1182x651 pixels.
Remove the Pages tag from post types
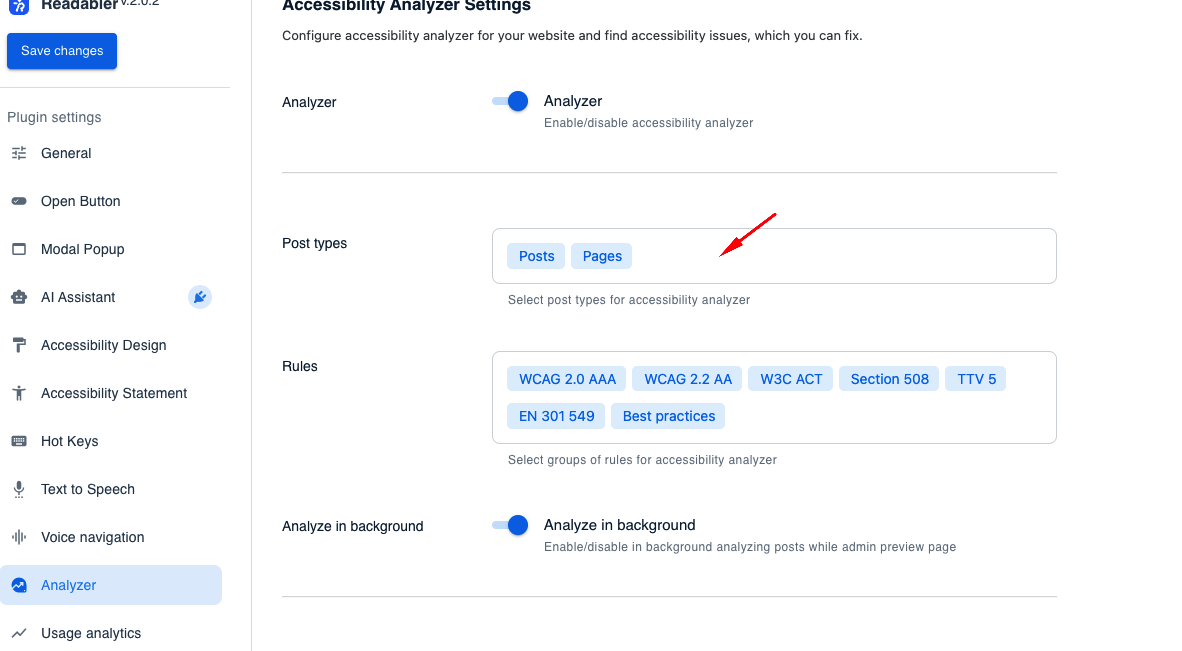click(602, 256)
